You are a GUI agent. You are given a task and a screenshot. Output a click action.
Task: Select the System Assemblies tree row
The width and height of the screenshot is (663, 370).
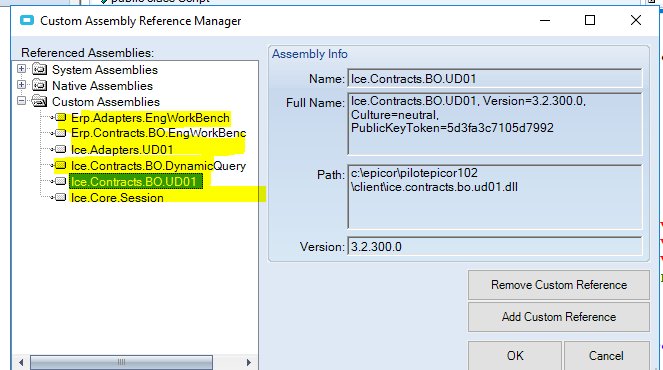105,70
